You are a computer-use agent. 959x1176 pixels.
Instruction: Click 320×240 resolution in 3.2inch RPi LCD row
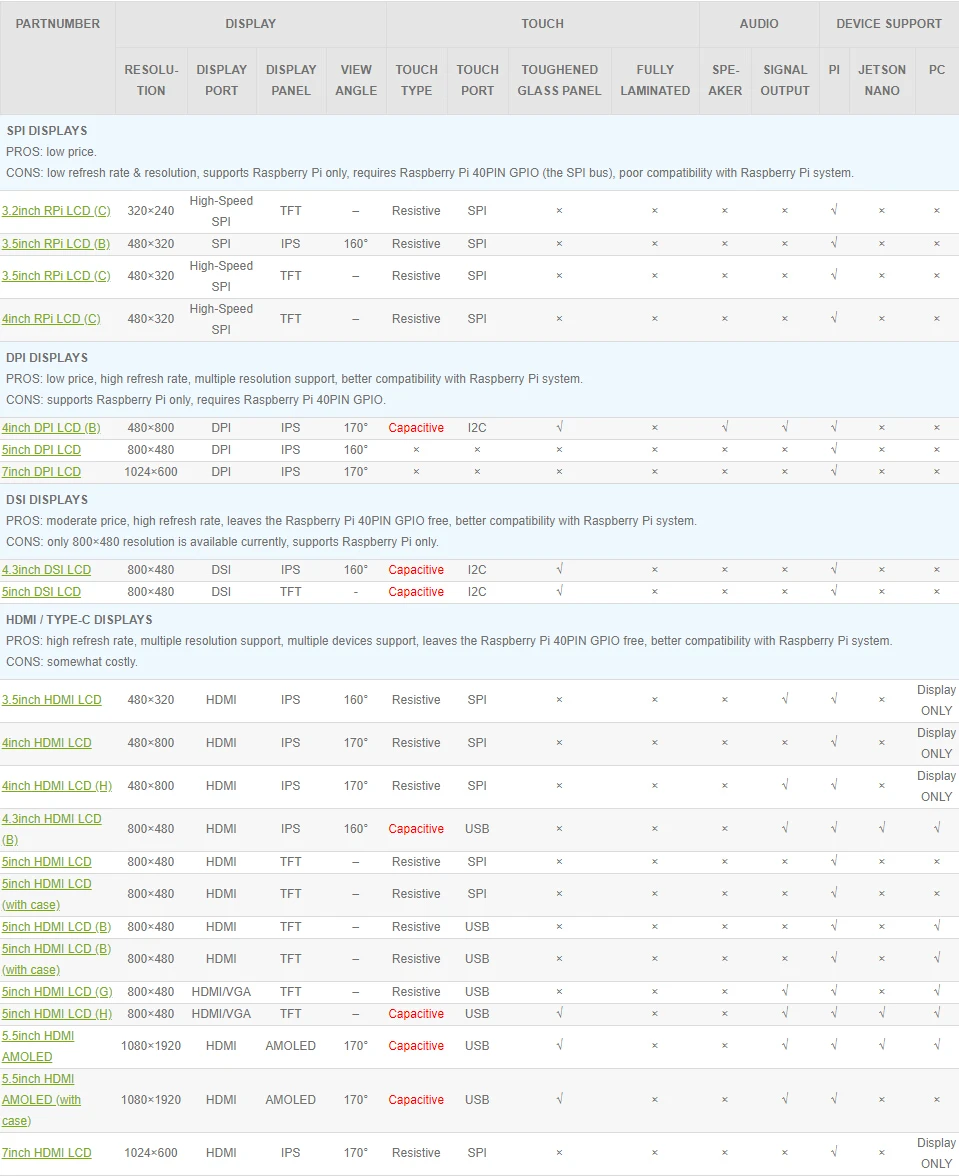point(151,211)
